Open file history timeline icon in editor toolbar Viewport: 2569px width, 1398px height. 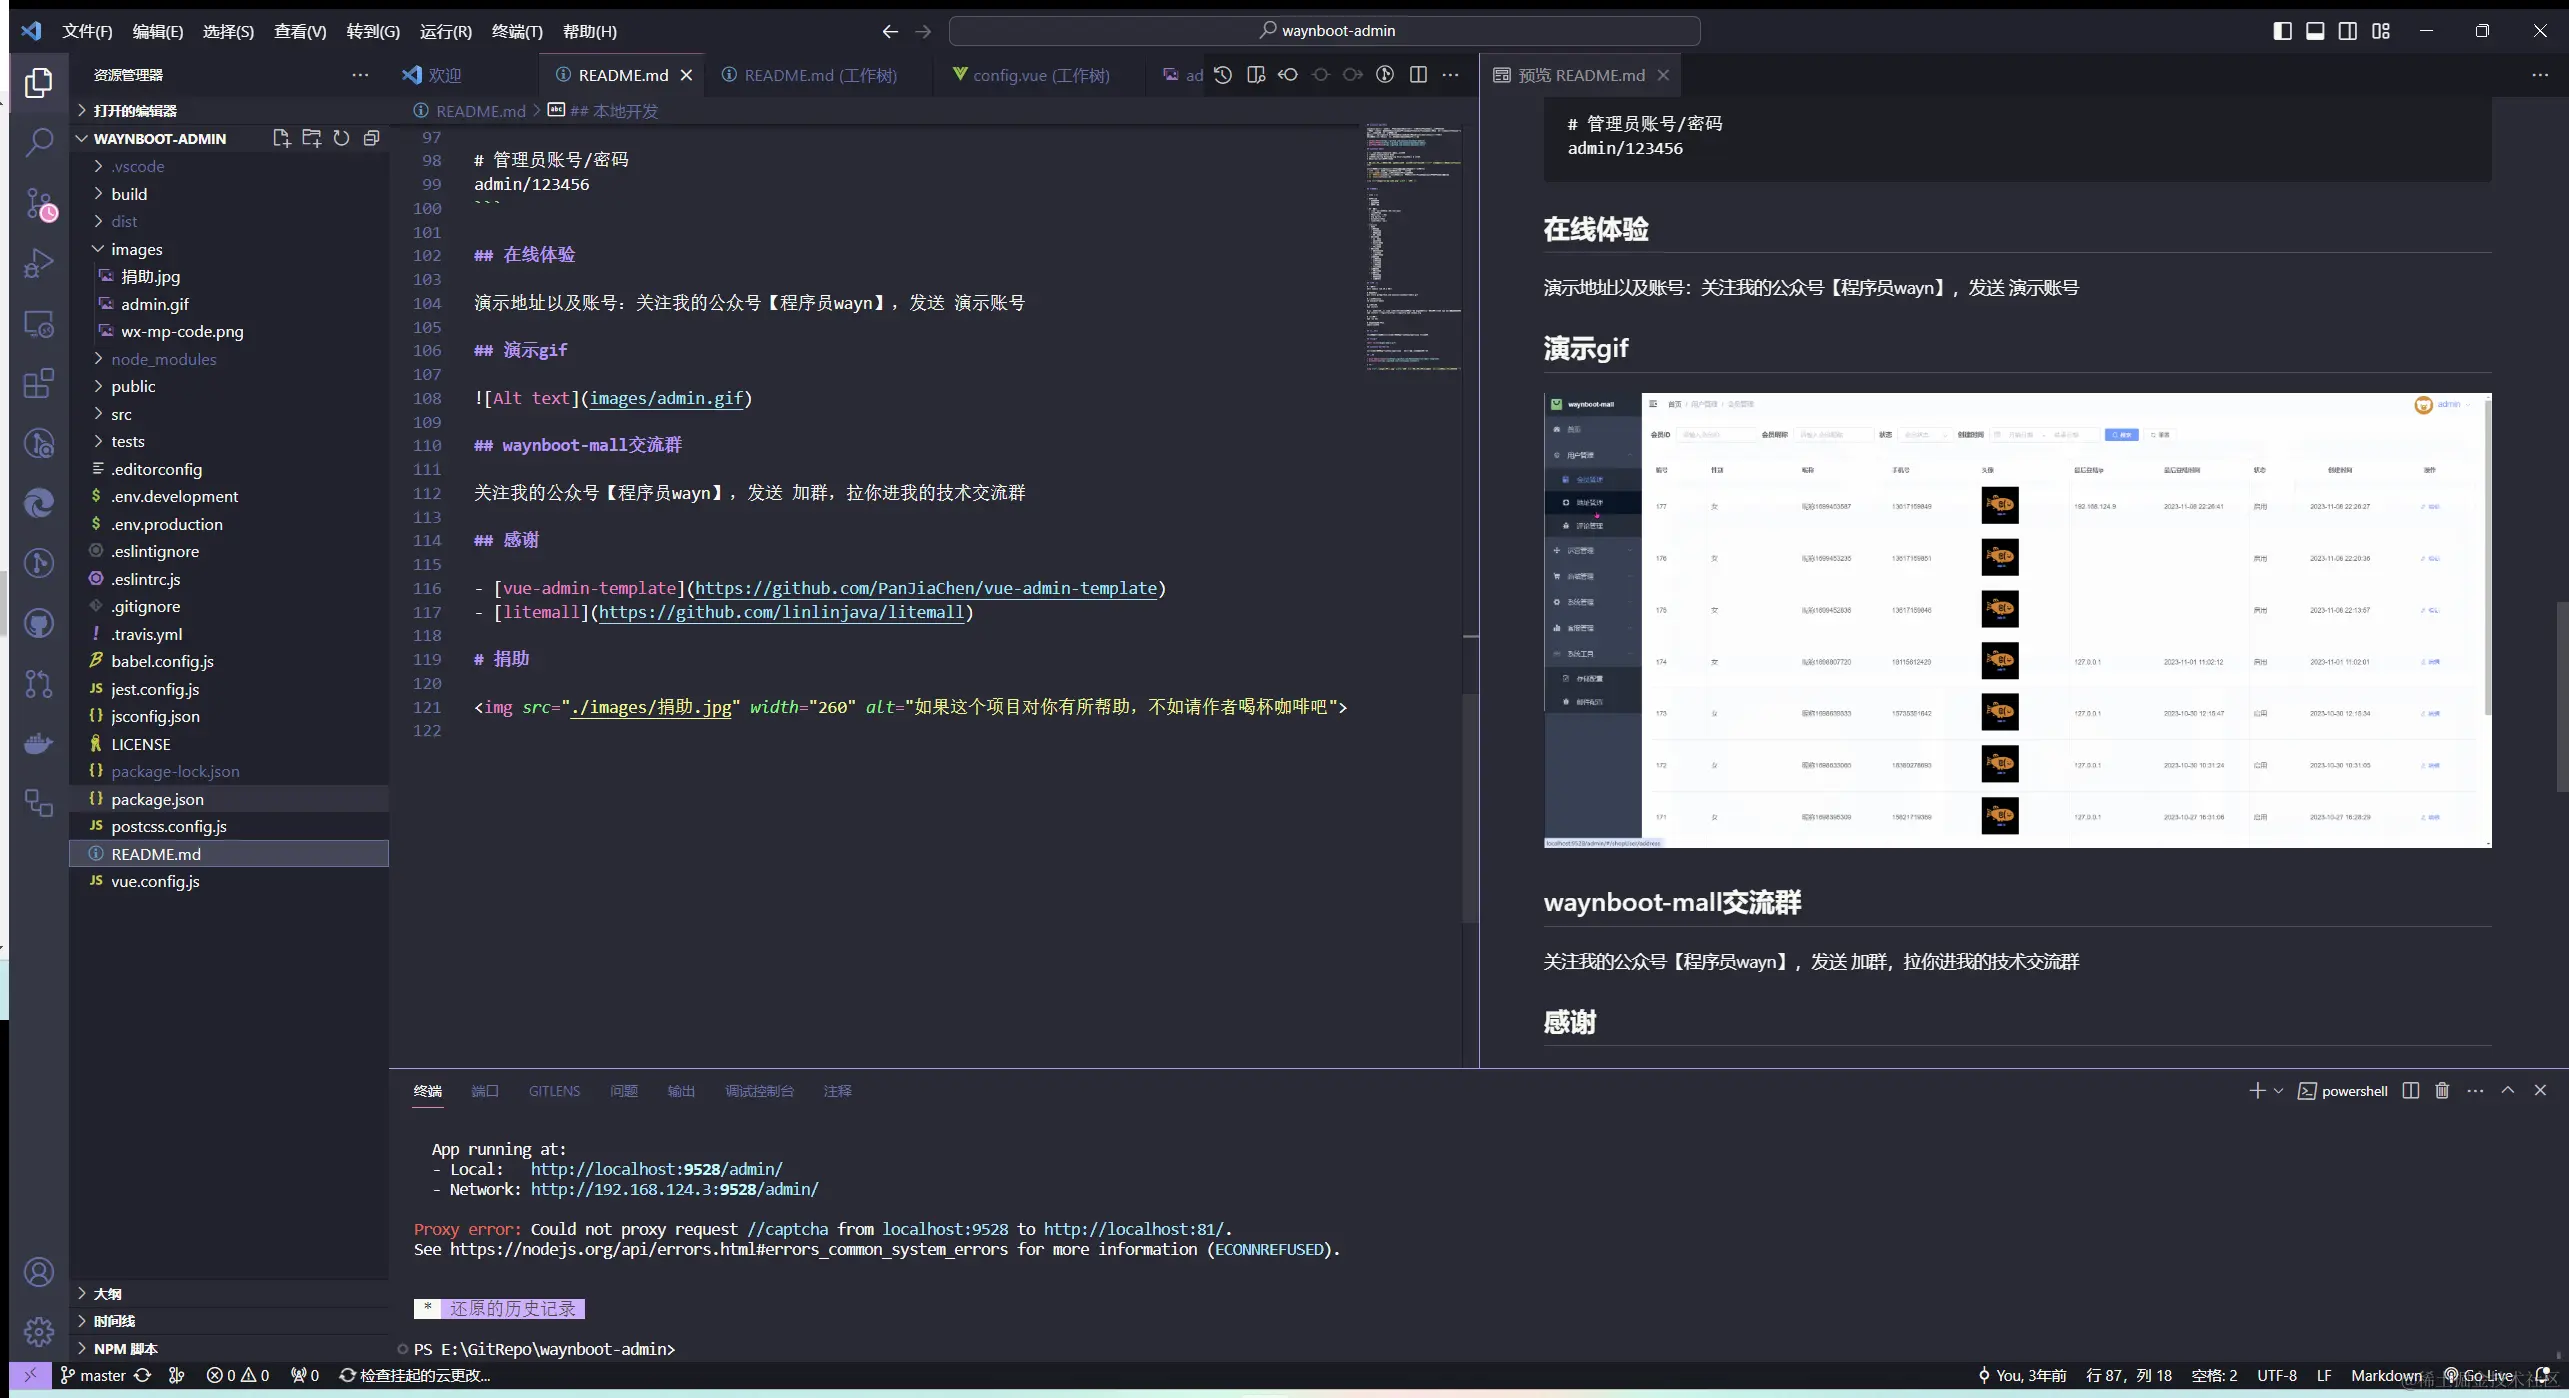(x=1223, y=75)
